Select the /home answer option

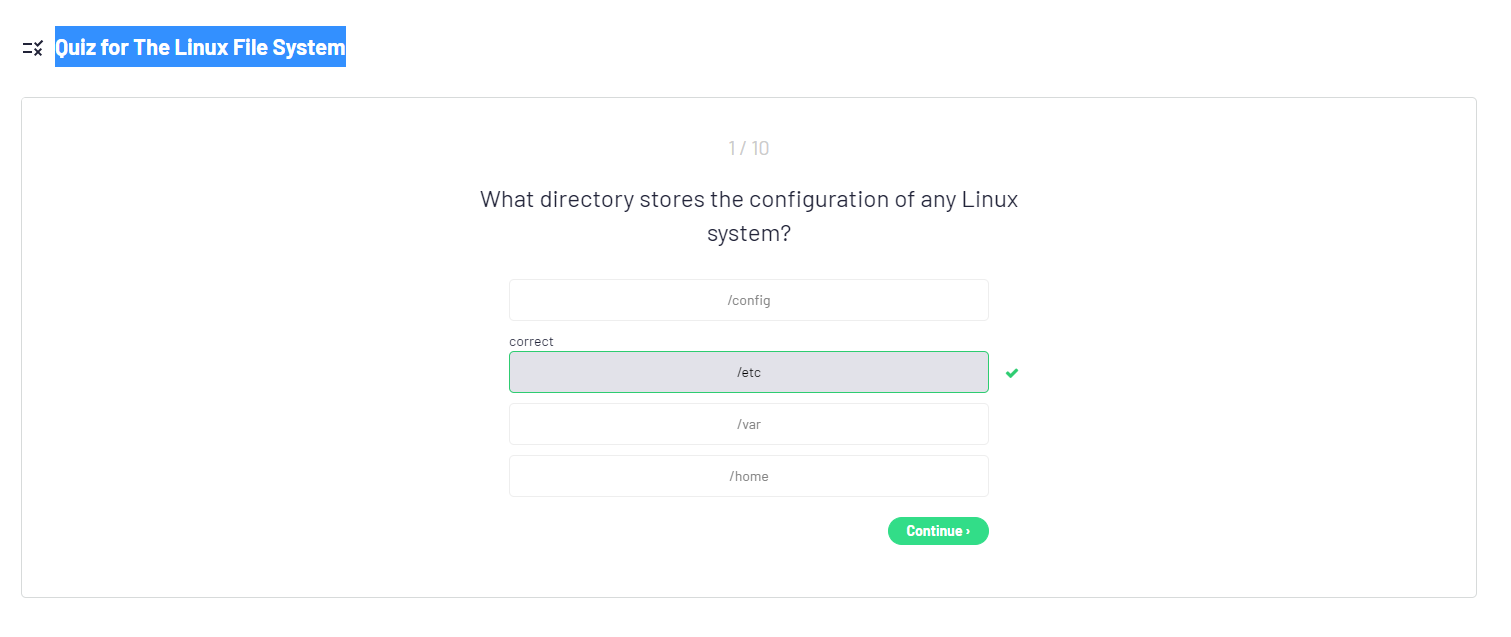[x=748, y=476]
